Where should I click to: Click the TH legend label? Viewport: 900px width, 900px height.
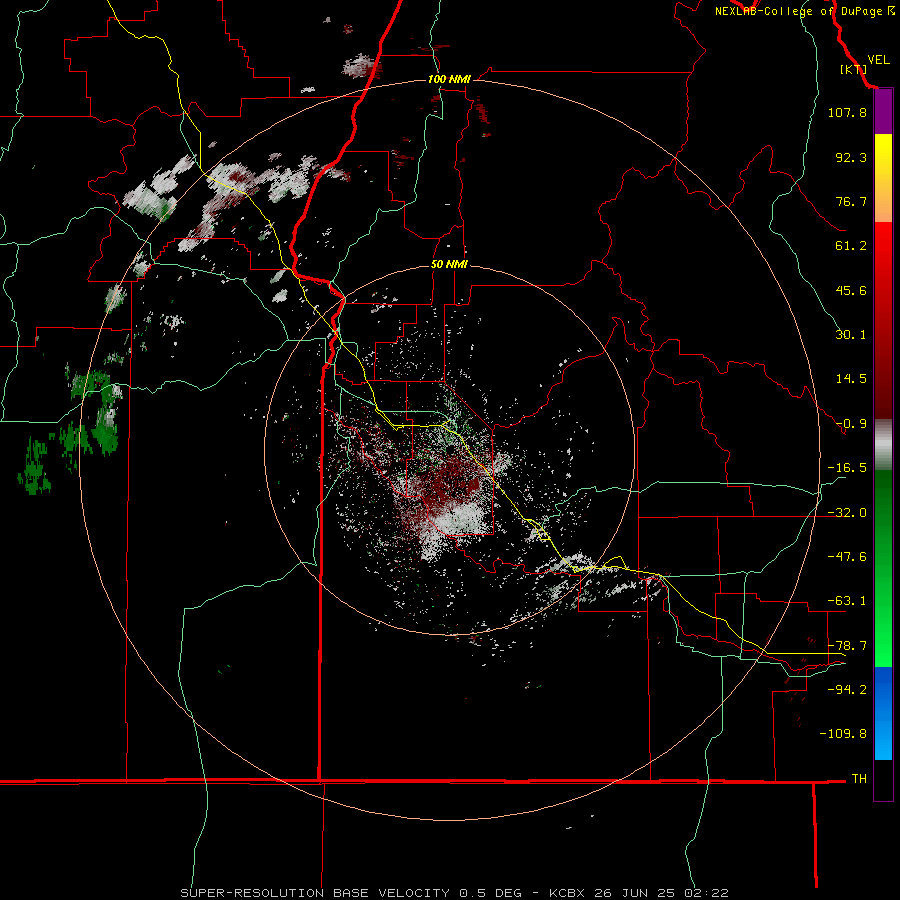click(x=859, y=779)
